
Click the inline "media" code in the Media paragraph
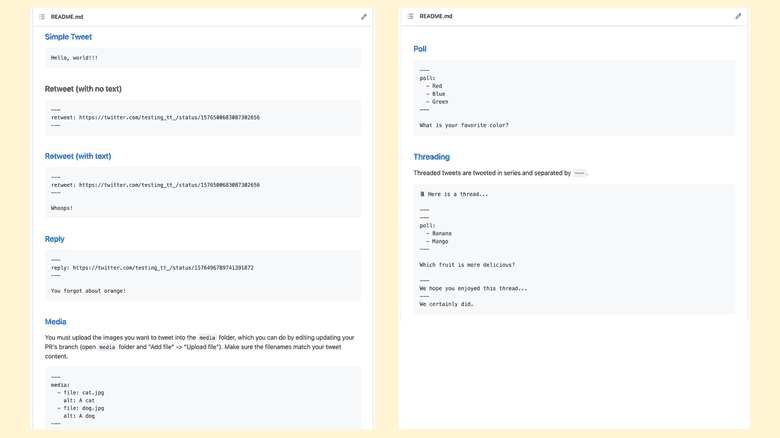click(207, 338)
